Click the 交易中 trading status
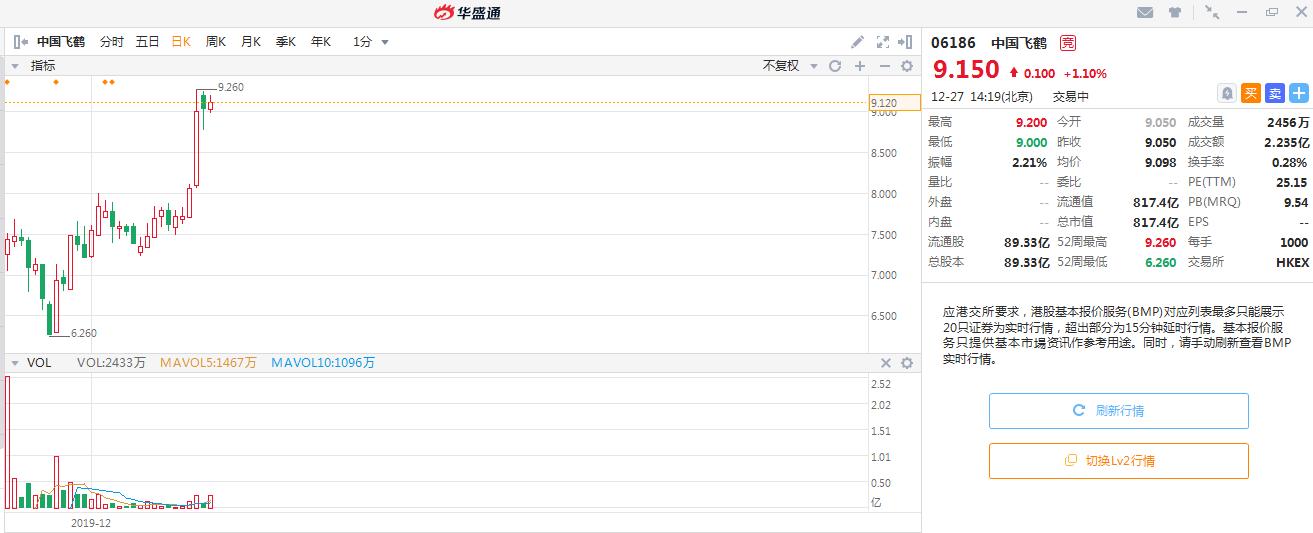The image size is (1313, 533). (1070, 97)
